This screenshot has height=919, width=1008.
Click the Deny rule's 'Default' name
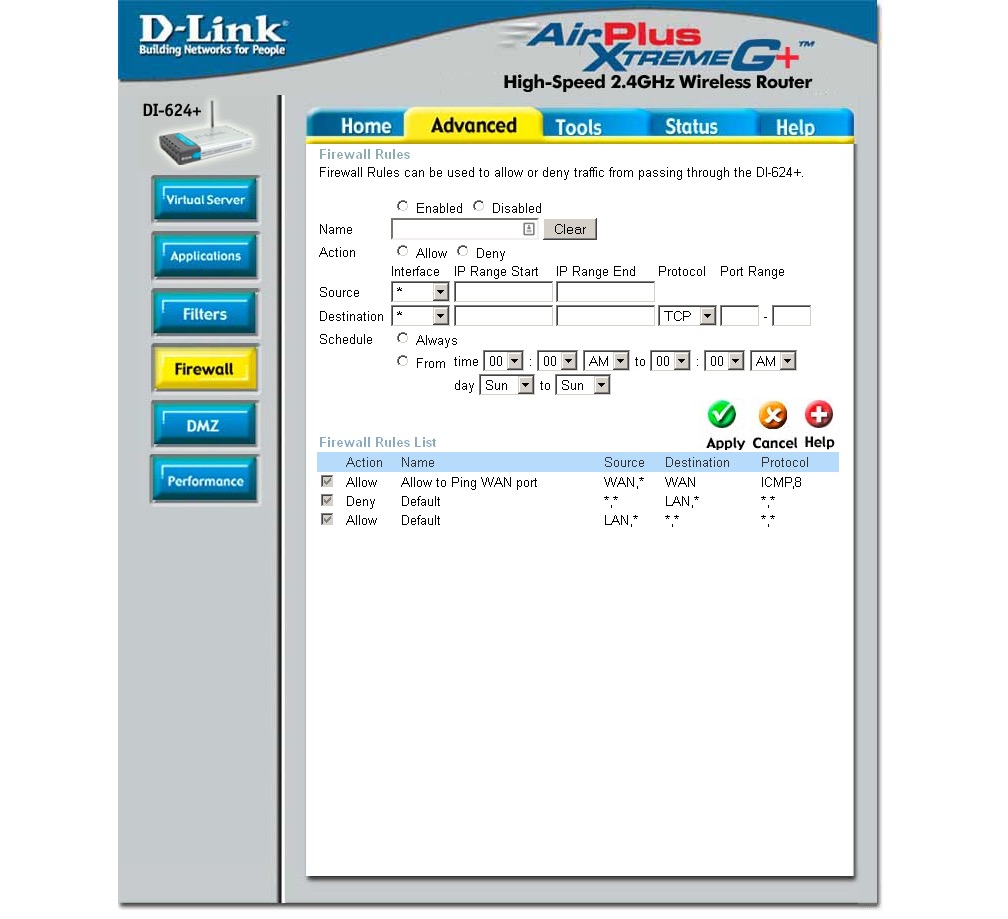[420, 501]
